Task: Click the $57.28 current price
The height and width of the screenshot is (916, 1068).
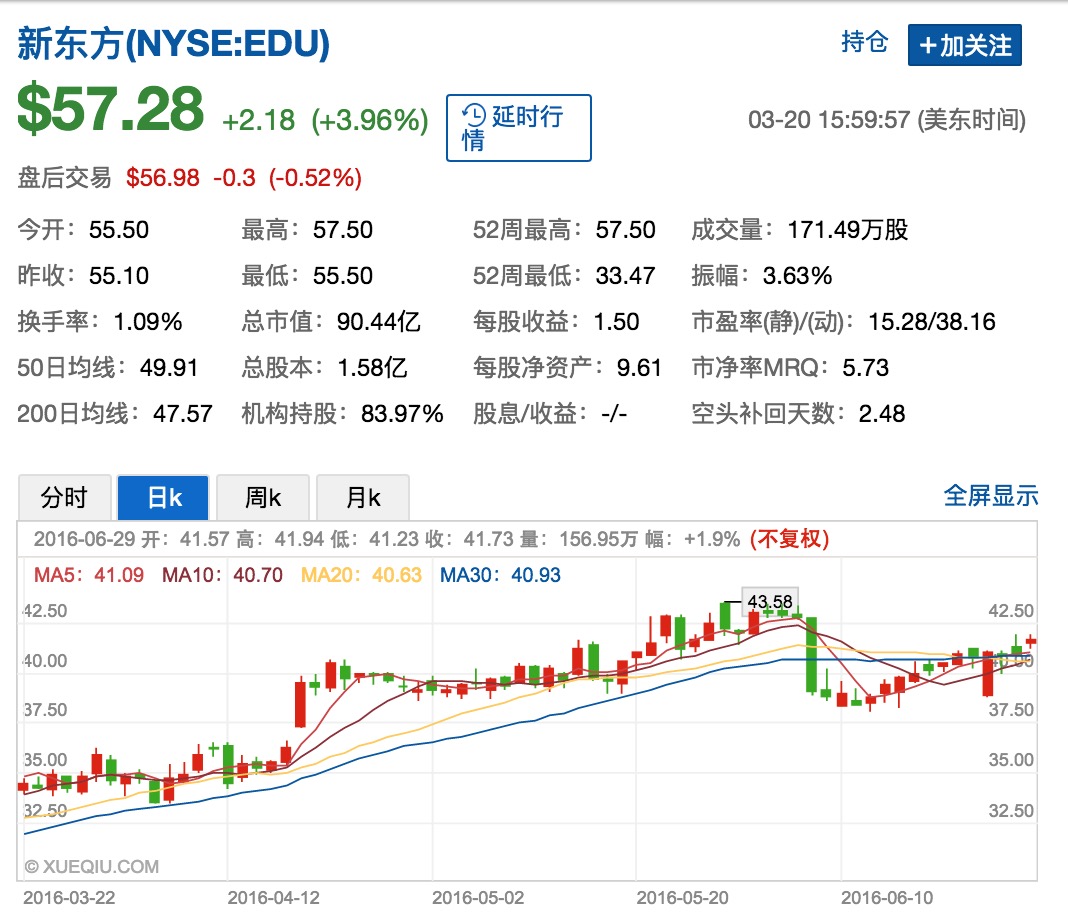Action: [x=111, y=109]
